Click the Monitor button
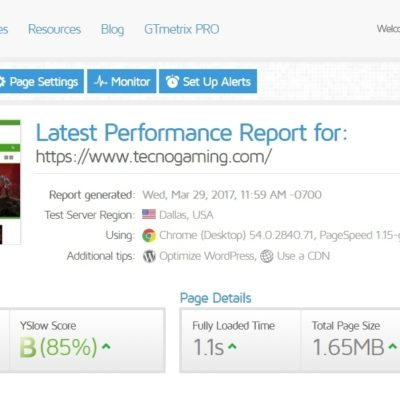 click(x=122, y=81)
